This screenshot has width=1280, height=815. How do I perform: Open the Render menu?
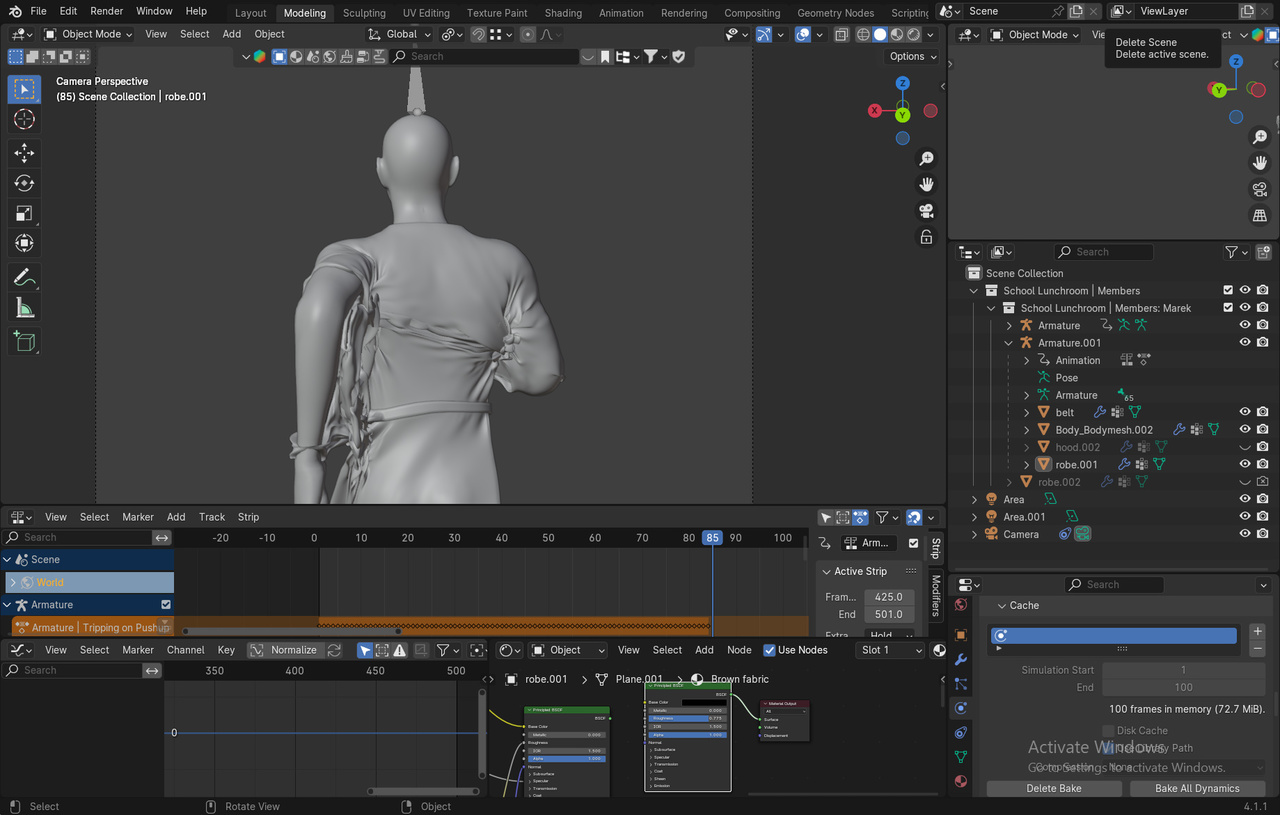(x=106, y=11)
